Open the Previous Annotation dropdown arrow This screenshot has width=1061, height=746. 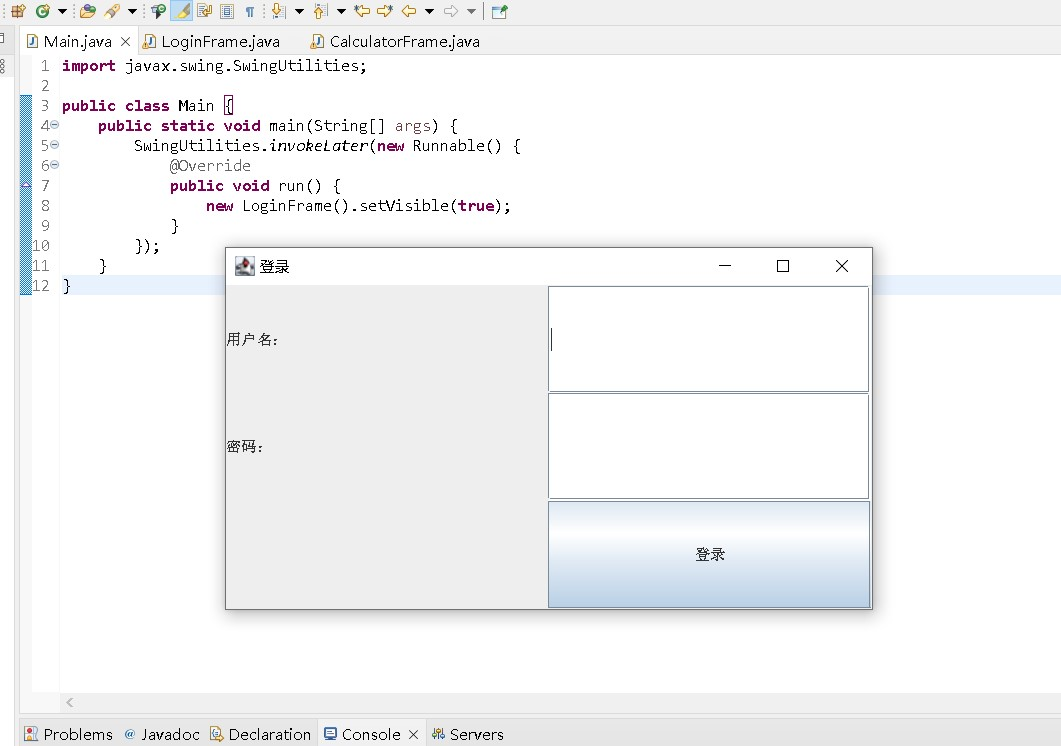tap(341, 11)
